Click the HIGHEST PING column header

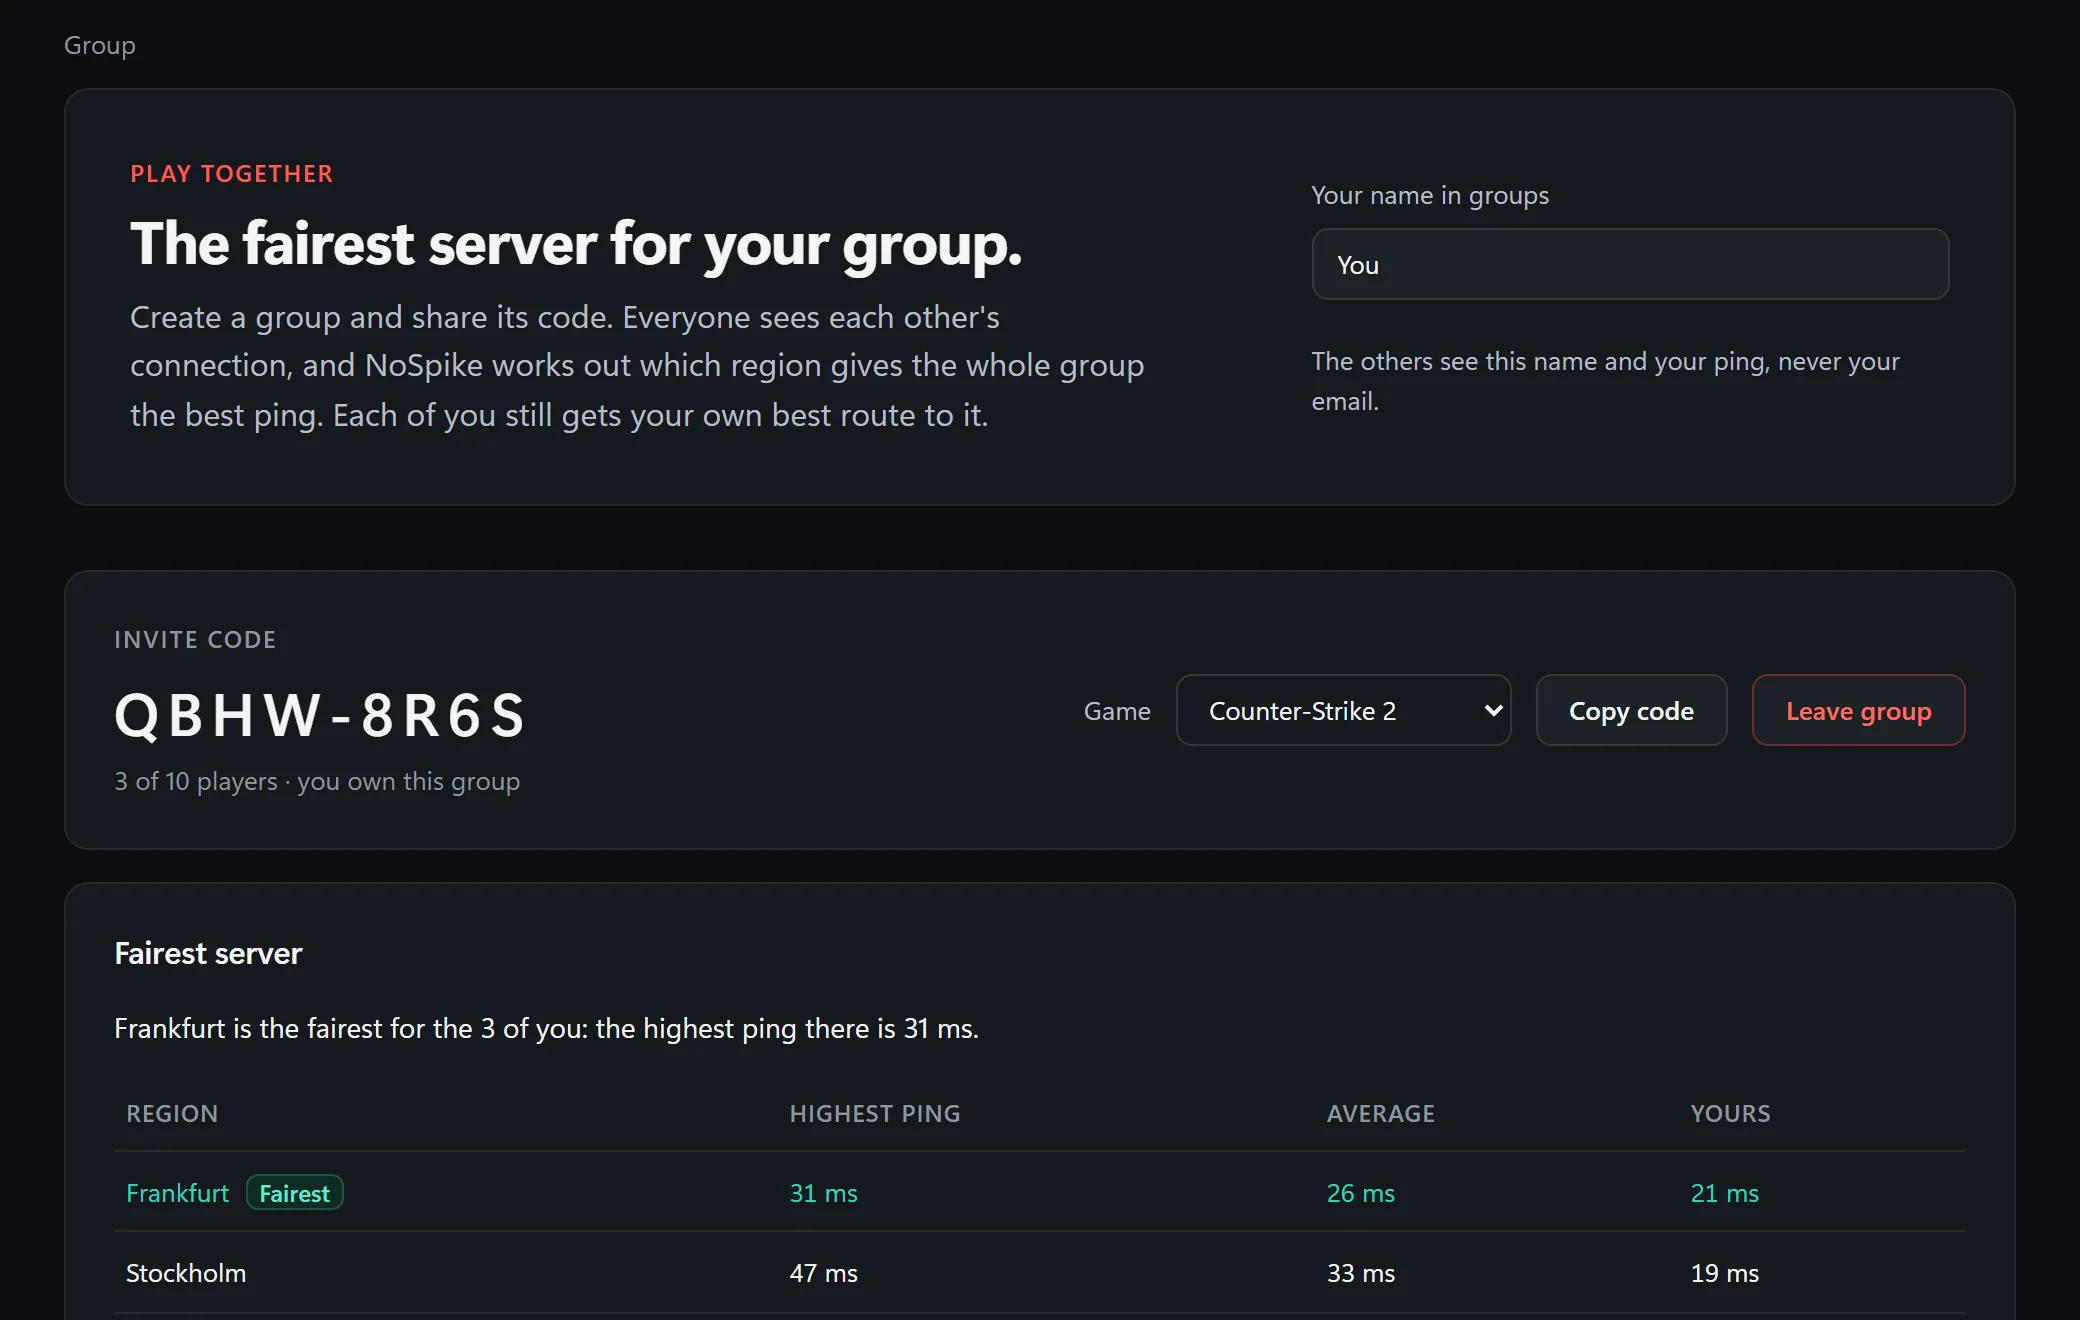(875, 1113)
